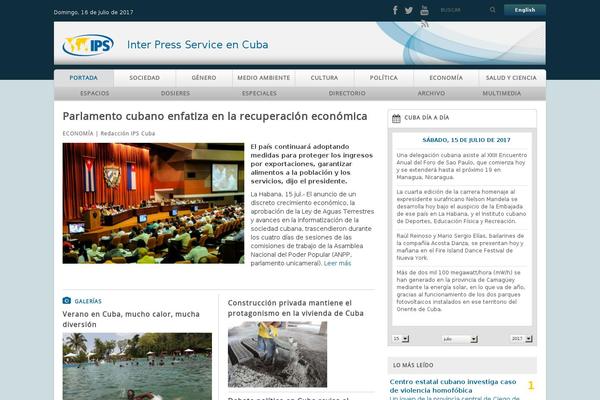Open headline Parlamento cubano enfatiza en la recuperación
600x400 pixels.
coord(215,116)
